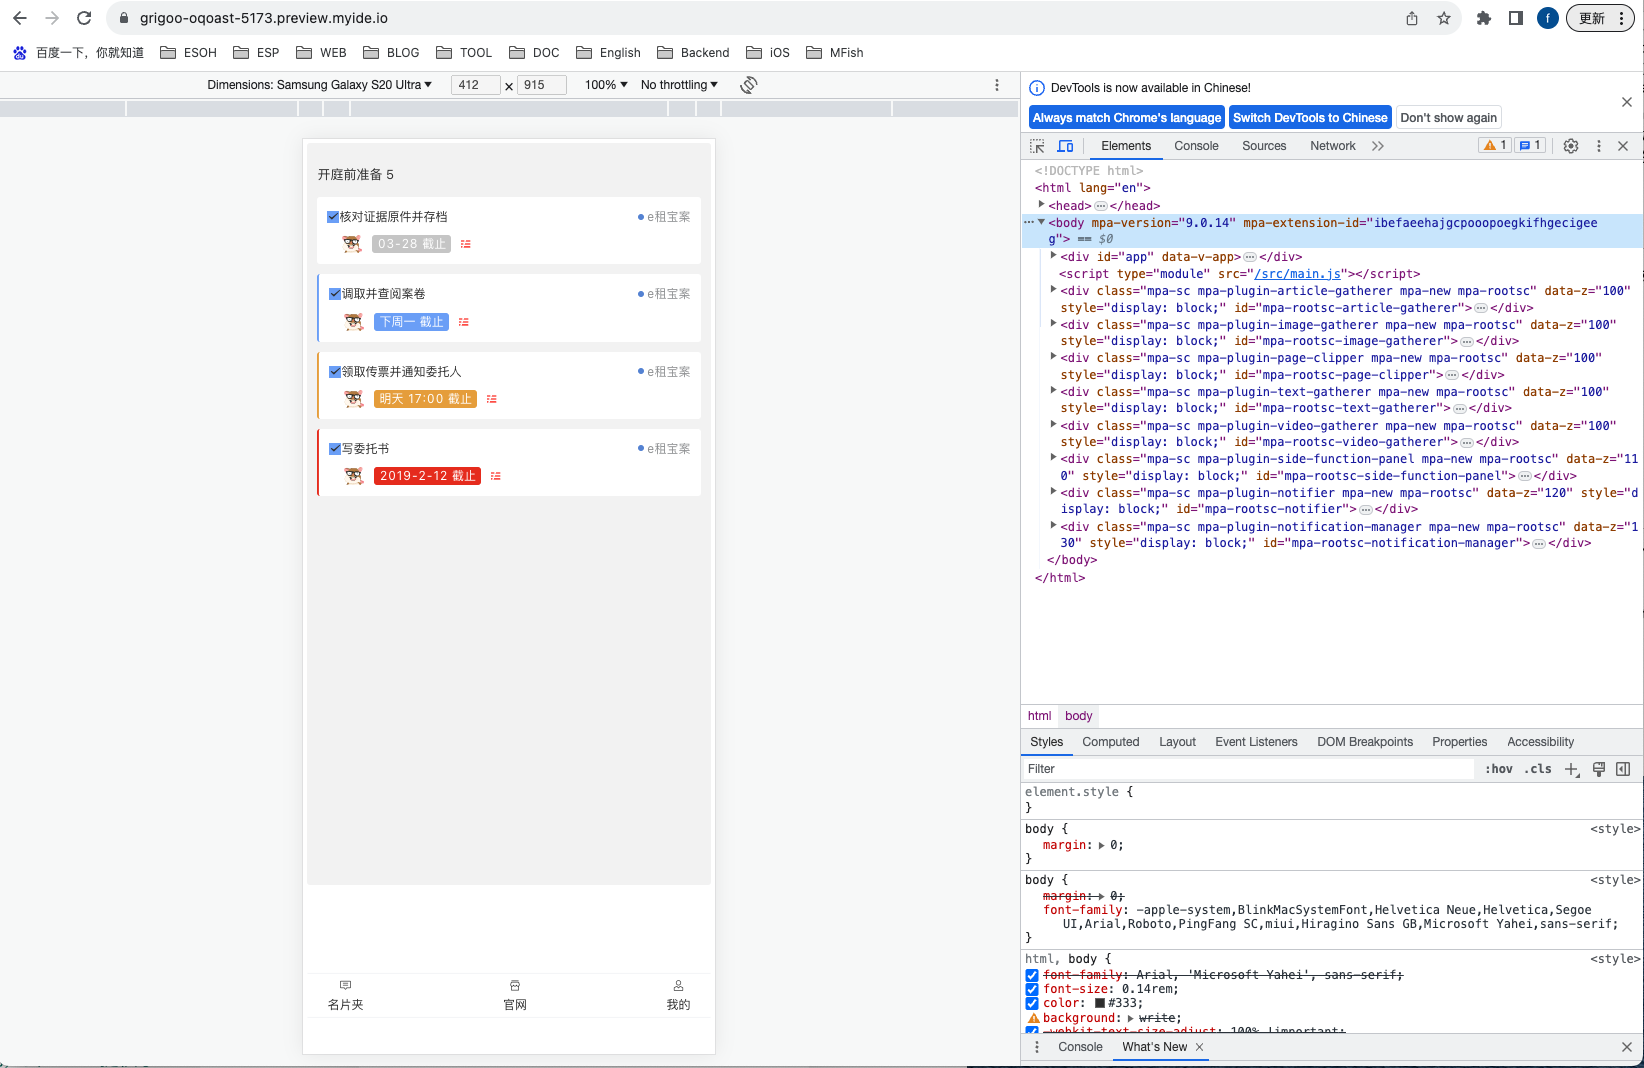Switch to the Sources panel tab
The image size is (1644, 1068).
(1264, 146)
